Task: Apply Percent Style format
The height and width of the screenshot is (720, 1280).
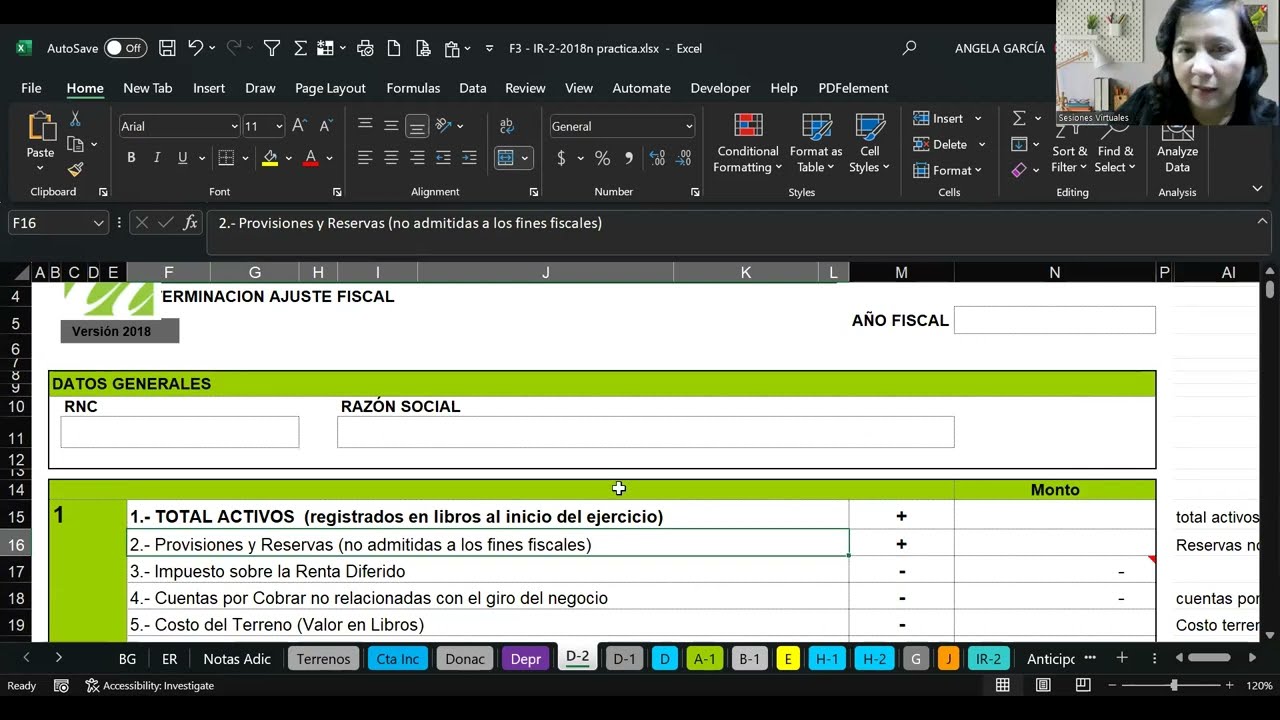Action: click(602, 158)
